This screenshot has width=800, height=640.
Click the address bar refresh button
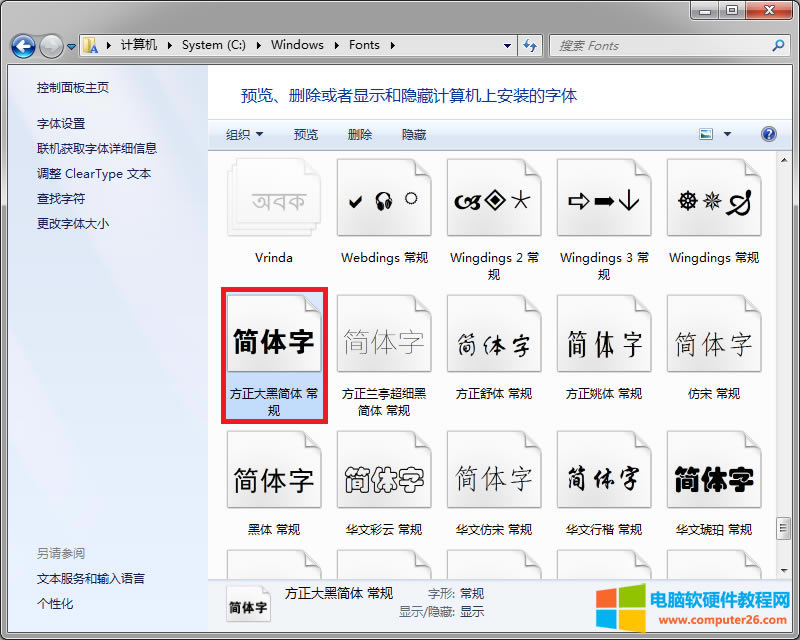tap(530, 45)
